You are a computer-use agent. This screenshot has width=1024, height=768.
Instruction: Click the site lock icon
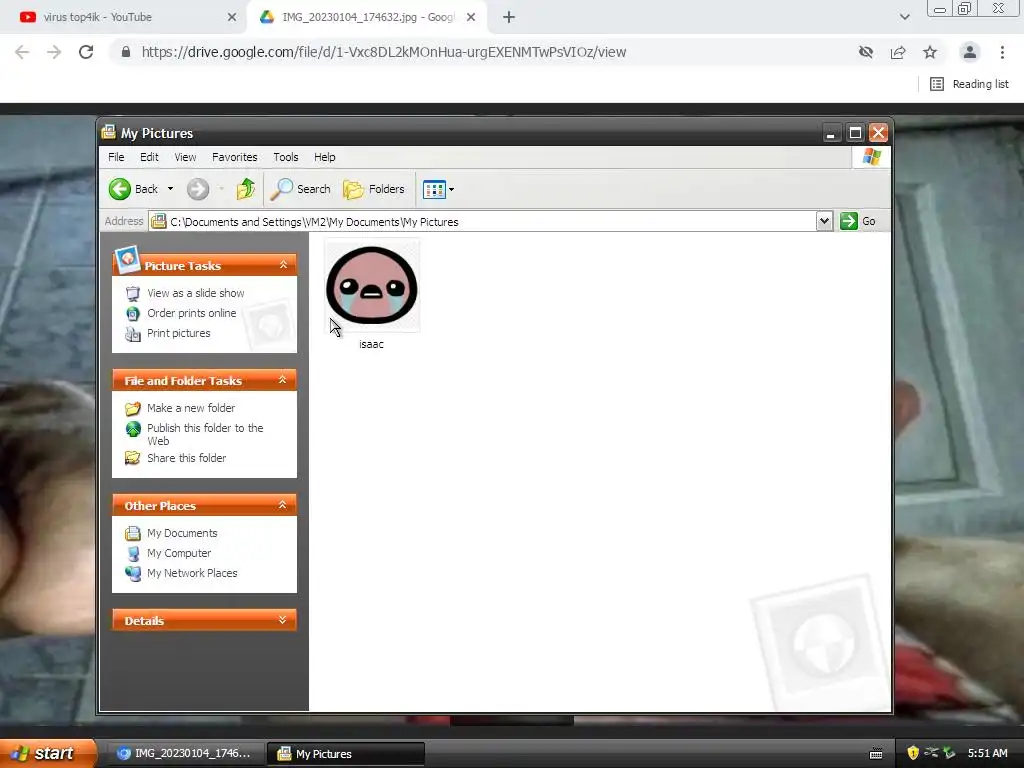(x=126, y=52)
